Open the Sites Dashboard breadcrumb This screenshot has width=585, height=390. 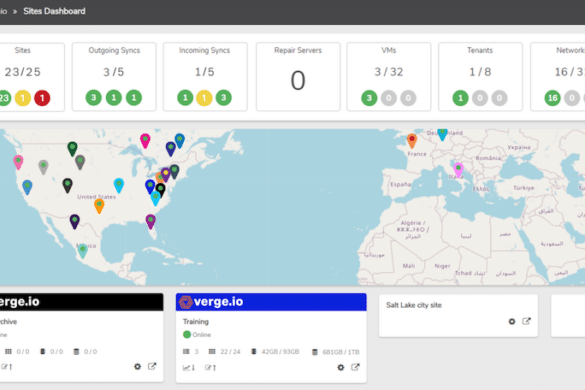[54, 11]
